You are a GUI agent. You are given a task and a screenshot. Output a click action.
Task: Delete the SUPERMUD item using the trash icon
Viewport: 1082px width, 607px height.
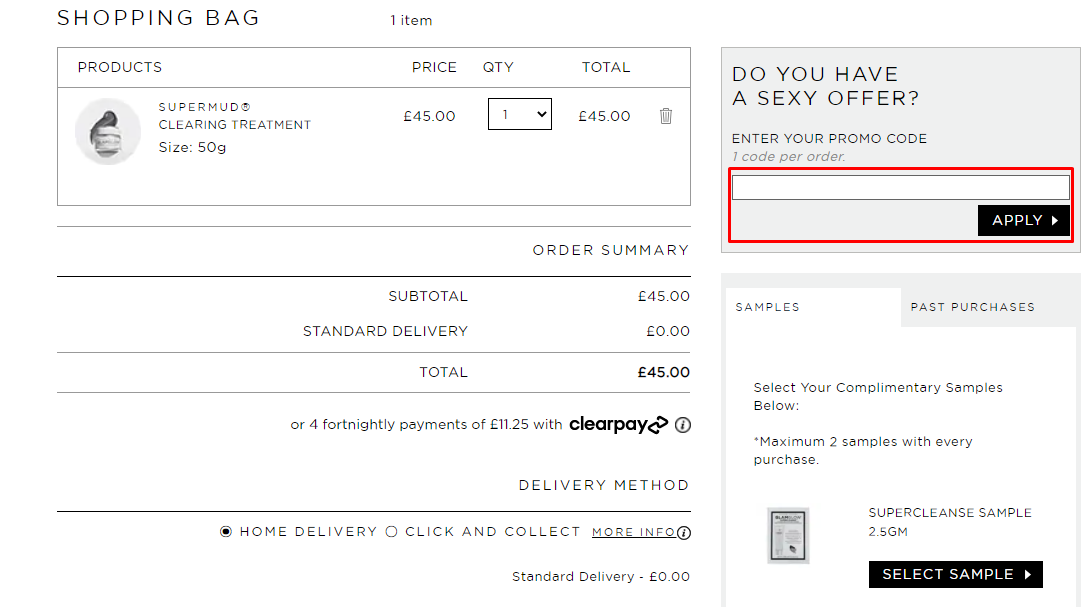(666, 117)
